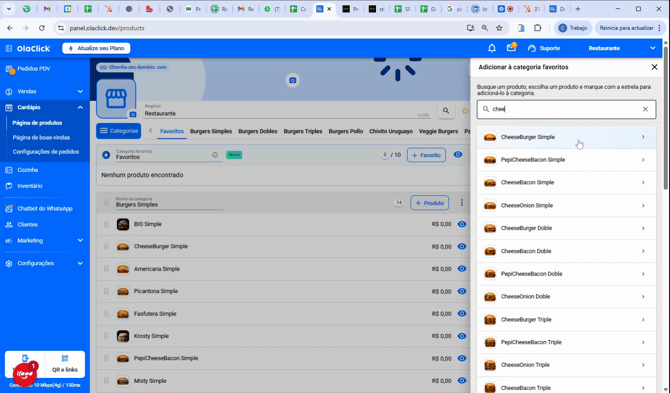Open the Restaurante account dropdown
The image size is (670, 393).
click(622, 48)
